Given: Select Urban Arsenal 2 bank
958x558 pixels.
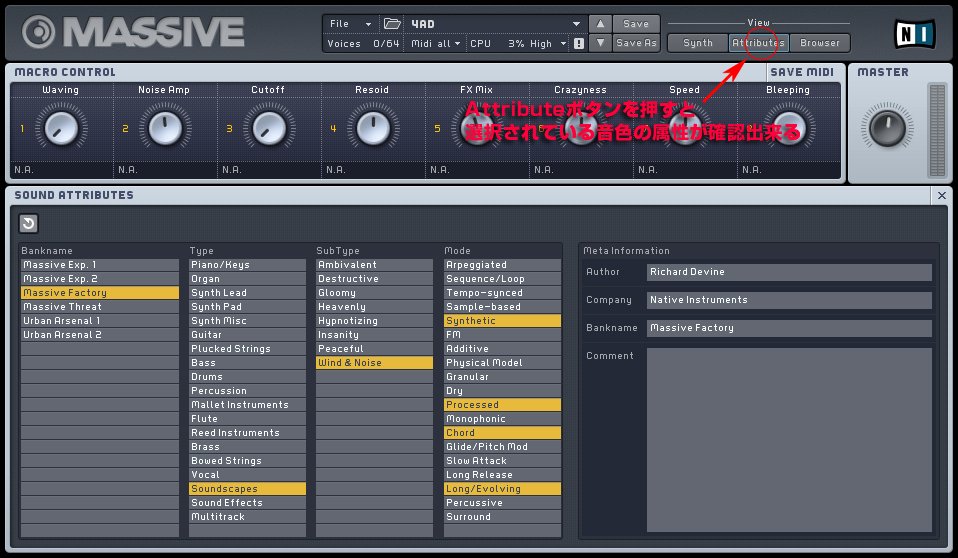Looking at the screenshot, I should click(100, 335).
